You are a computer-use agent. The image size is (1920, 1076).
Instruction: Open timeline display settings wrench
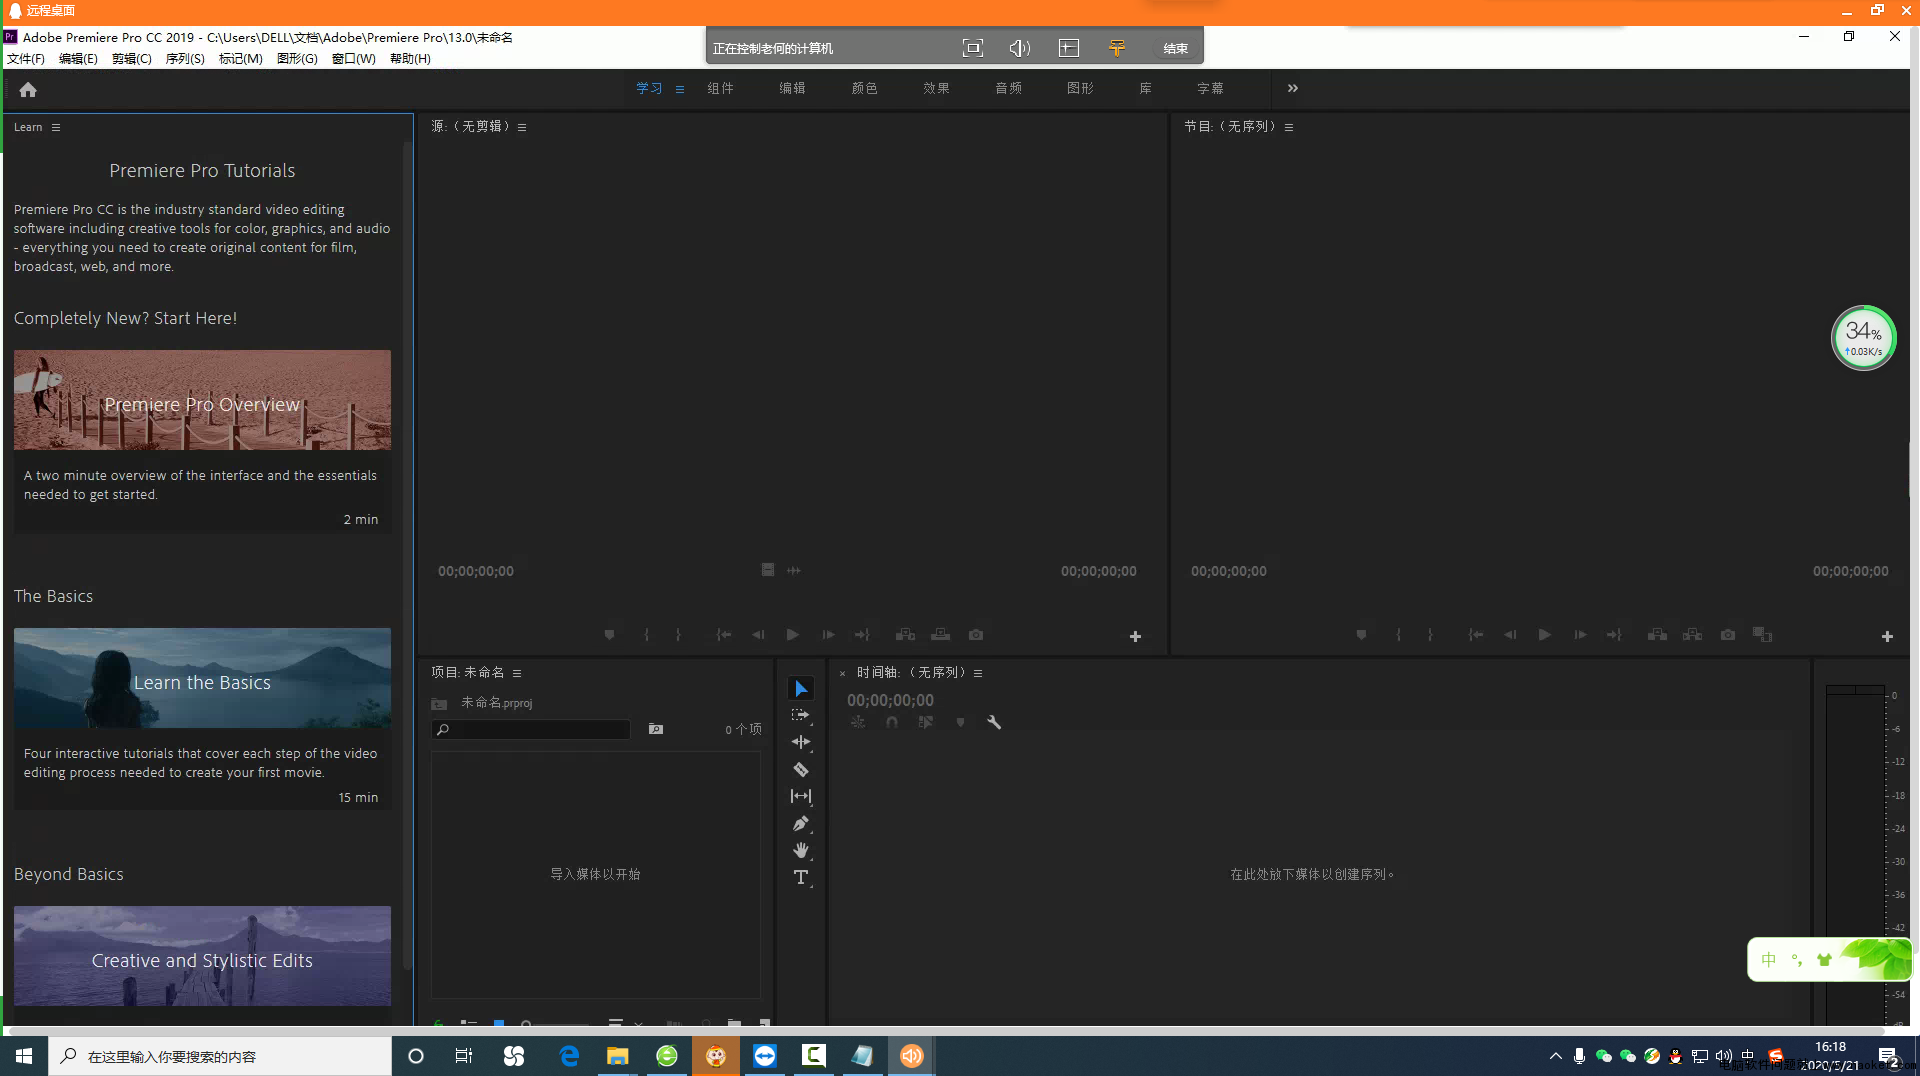pyautogui.click(x=994, y=722)
